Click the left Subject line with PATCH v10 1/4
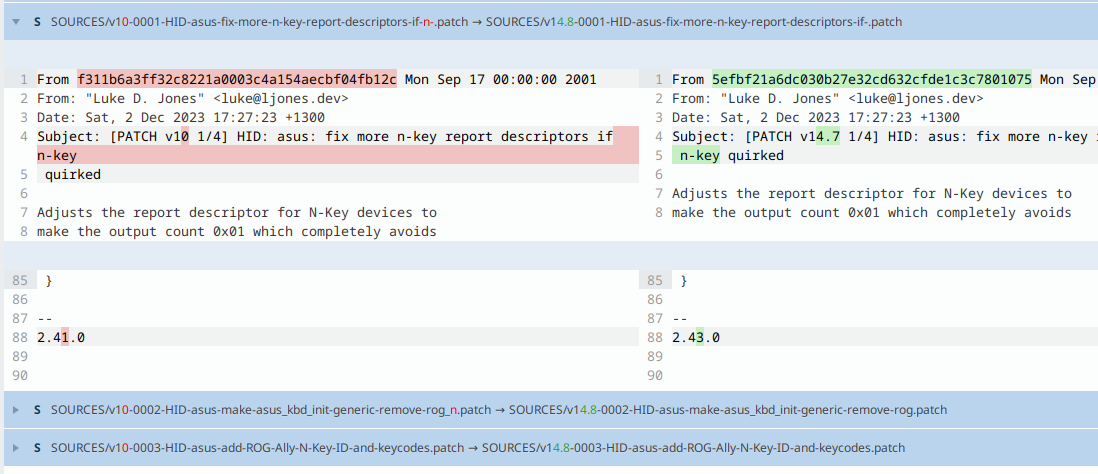 [x=325, y=137]
